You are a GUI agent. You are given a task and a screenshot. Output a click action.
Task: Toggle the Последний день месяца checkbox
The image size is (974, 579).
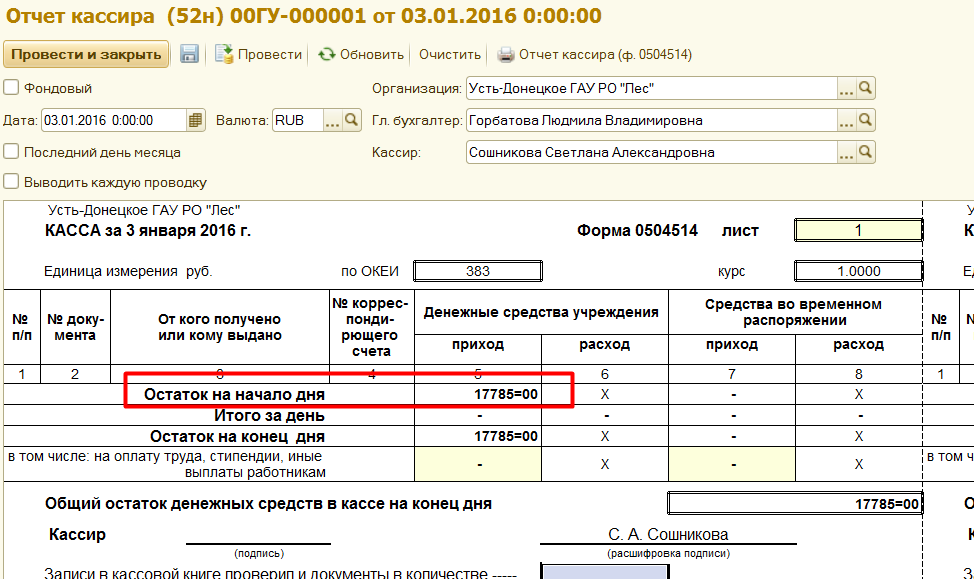pos(11,152)
